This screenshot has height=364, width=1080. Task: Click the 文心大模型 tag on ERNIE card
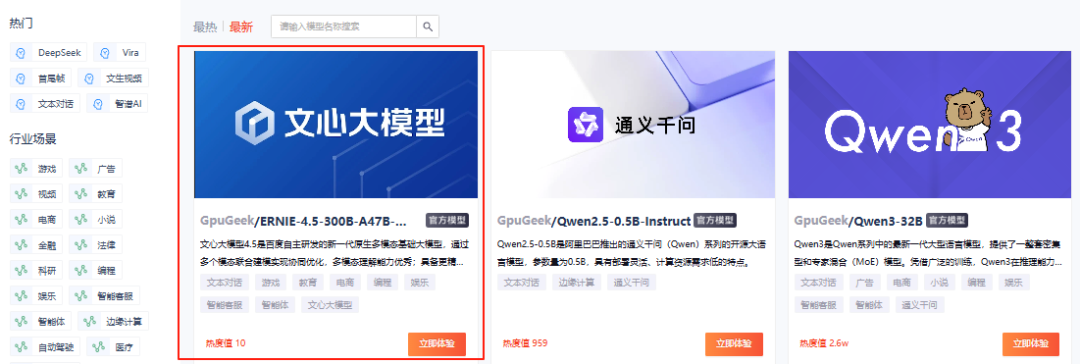pyautogui.click(x=331, y=305)
